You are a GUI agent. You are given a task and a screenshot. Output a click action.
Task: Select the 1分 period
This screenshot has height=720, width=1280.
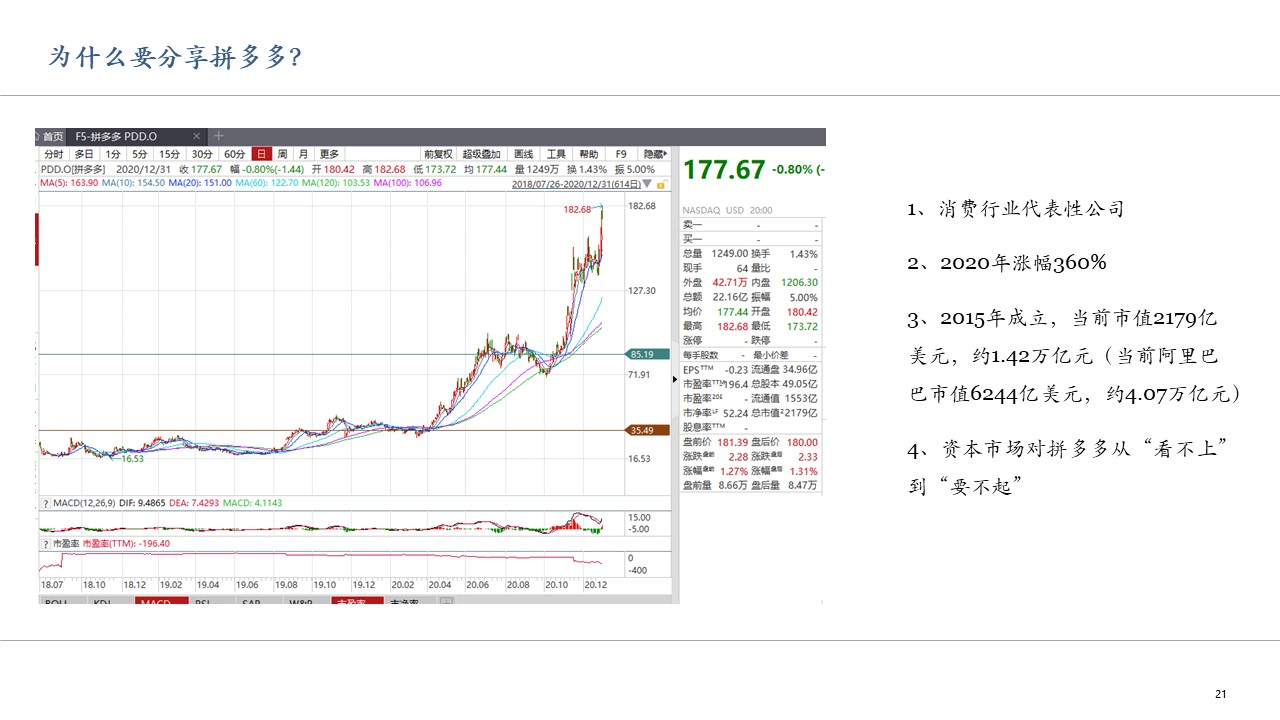pyautogui.click(x=113, y=154)
